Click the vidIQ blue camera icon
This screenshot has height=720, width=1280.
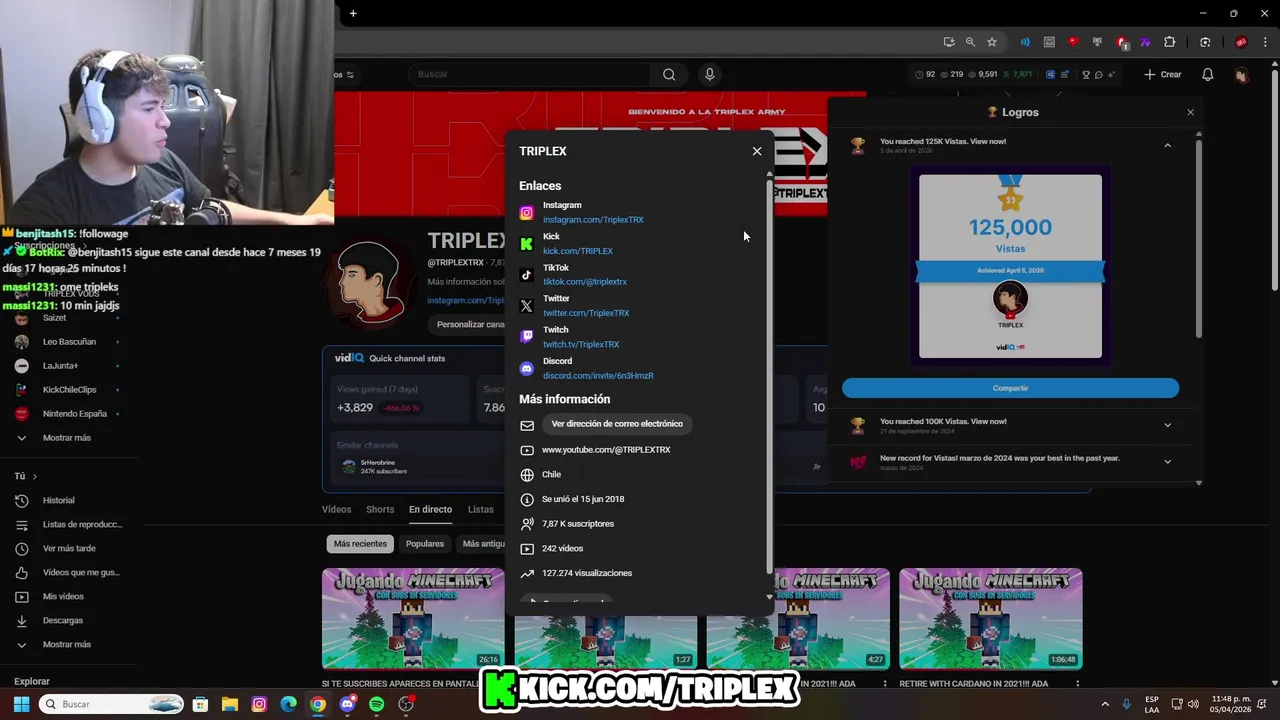pyautogui.click(x=1050, y=75)
